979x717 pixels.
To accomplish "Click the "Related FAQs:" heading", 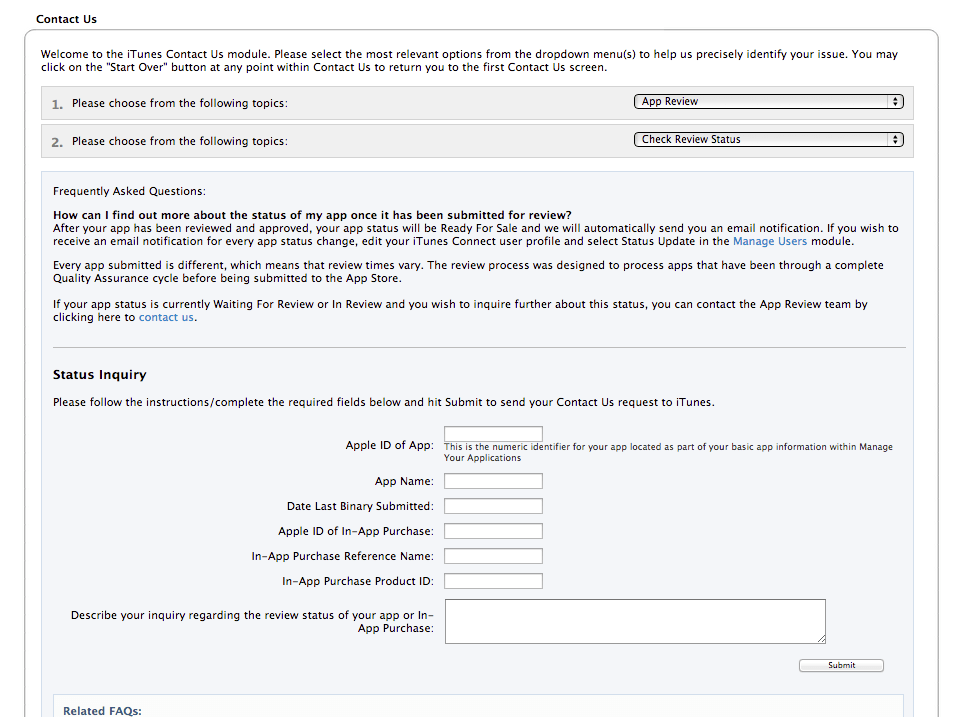I will pyautogui.click(x=102, y=711).
